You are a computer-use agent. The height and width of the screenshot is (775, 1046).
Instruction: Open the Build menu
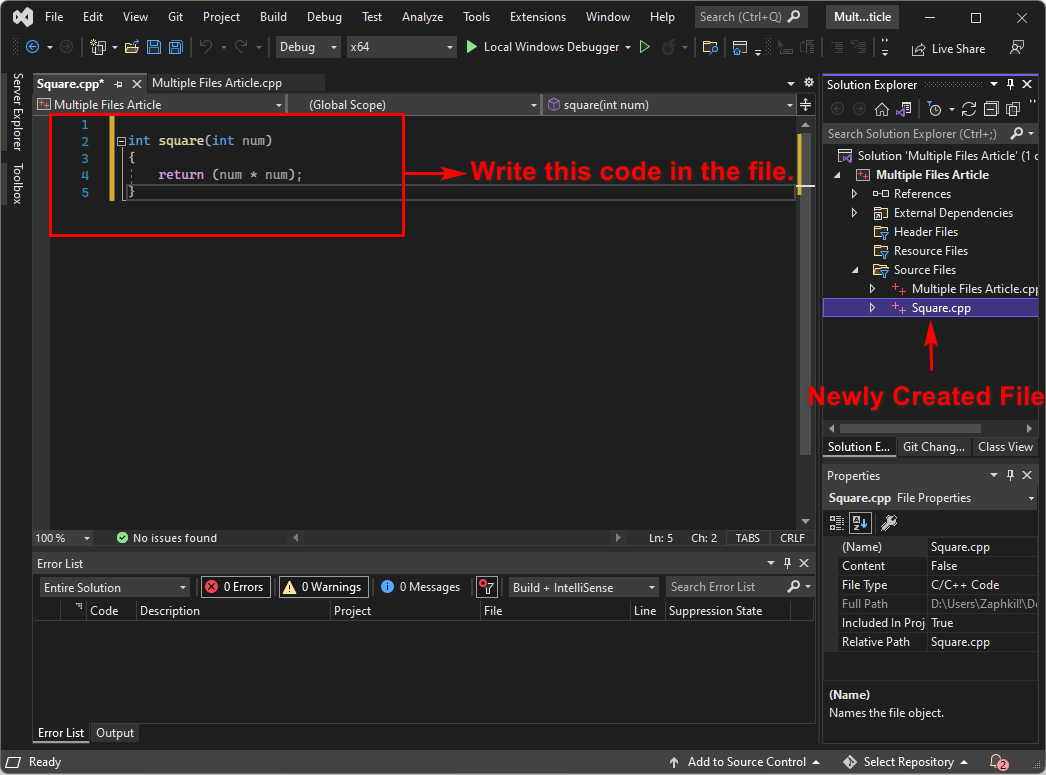(273, 16)
